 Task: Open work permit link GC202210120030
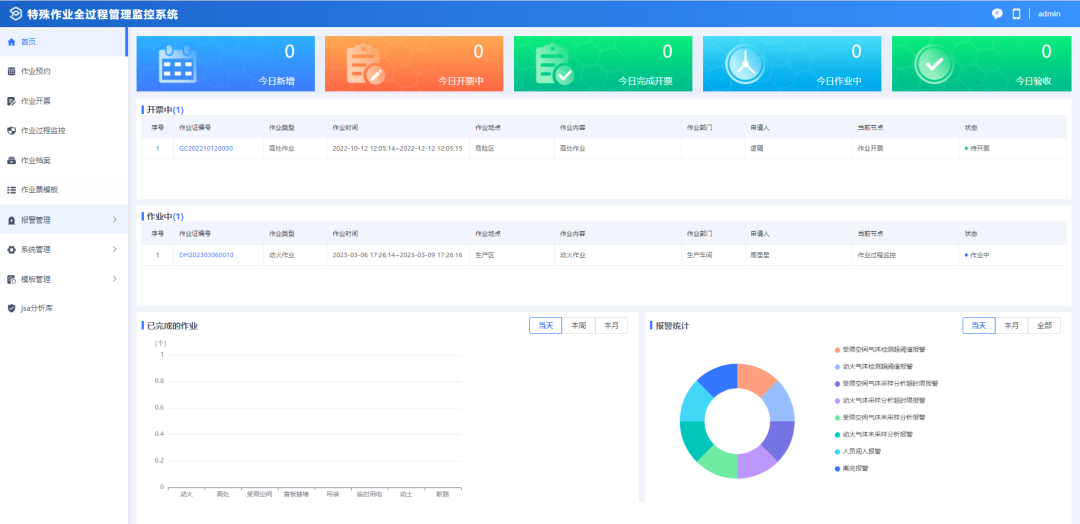[206, 148]
